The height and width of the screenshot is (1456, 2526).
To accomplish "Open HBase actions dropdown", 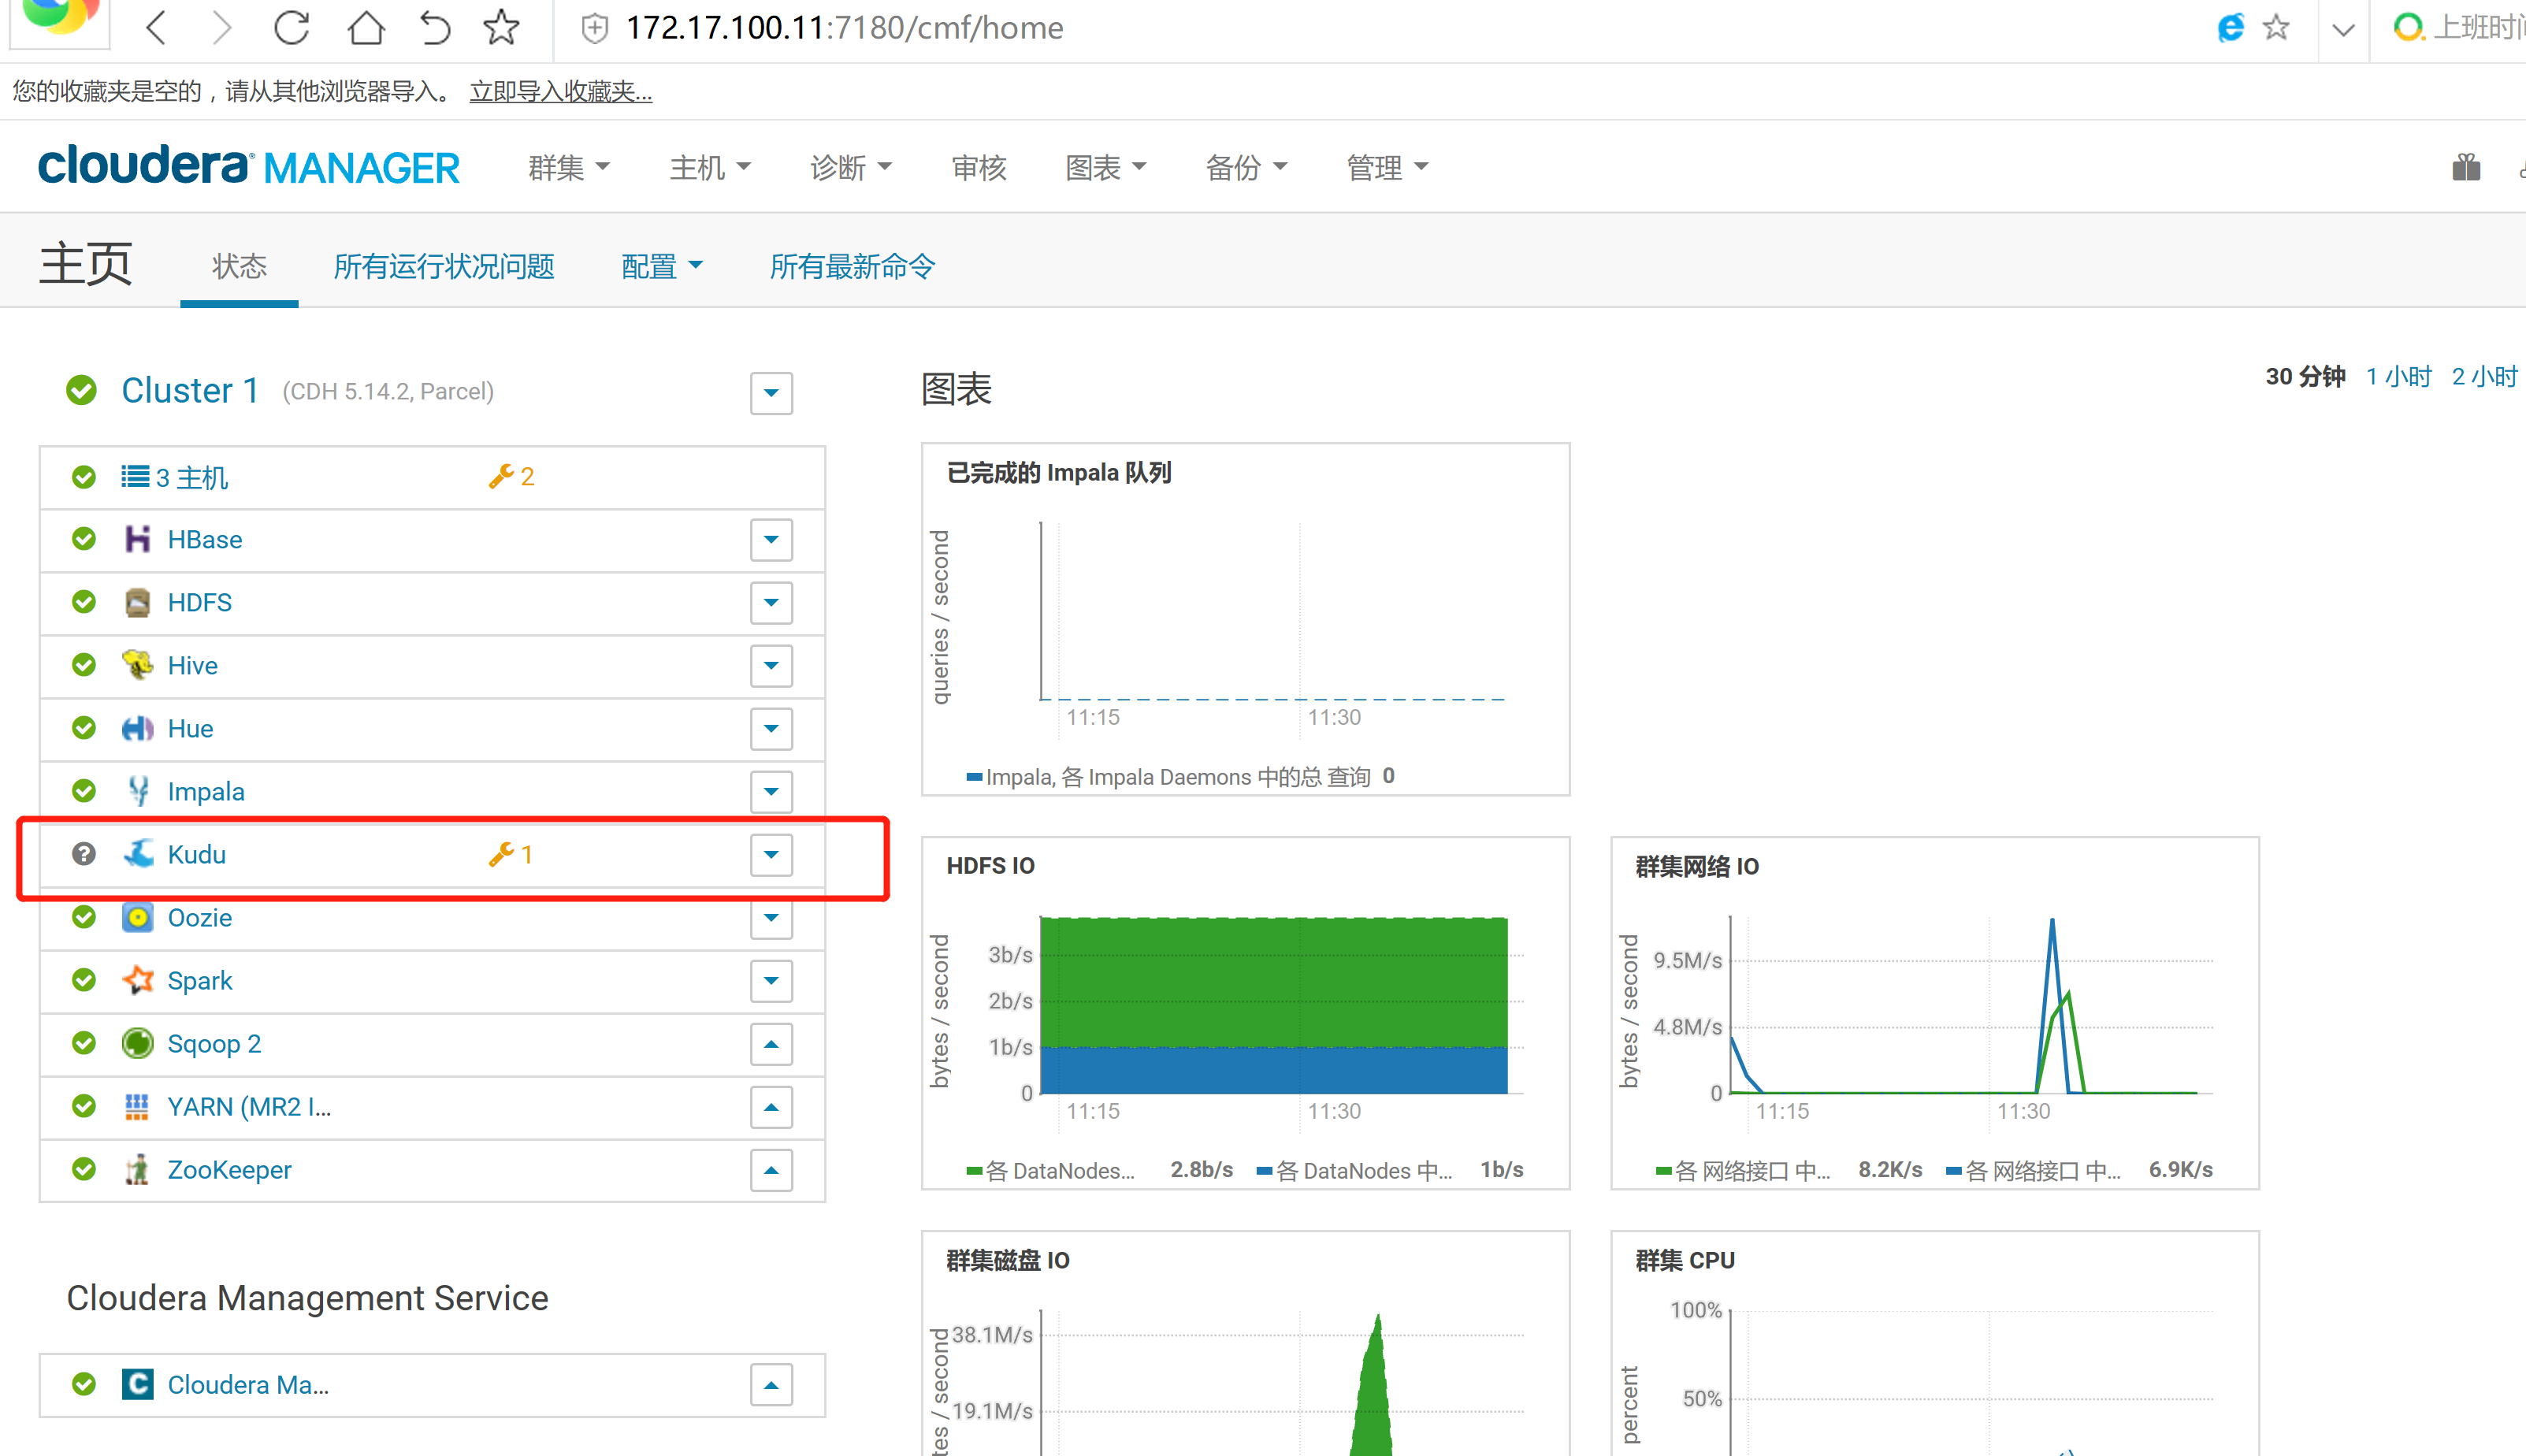I will [771, 539].
